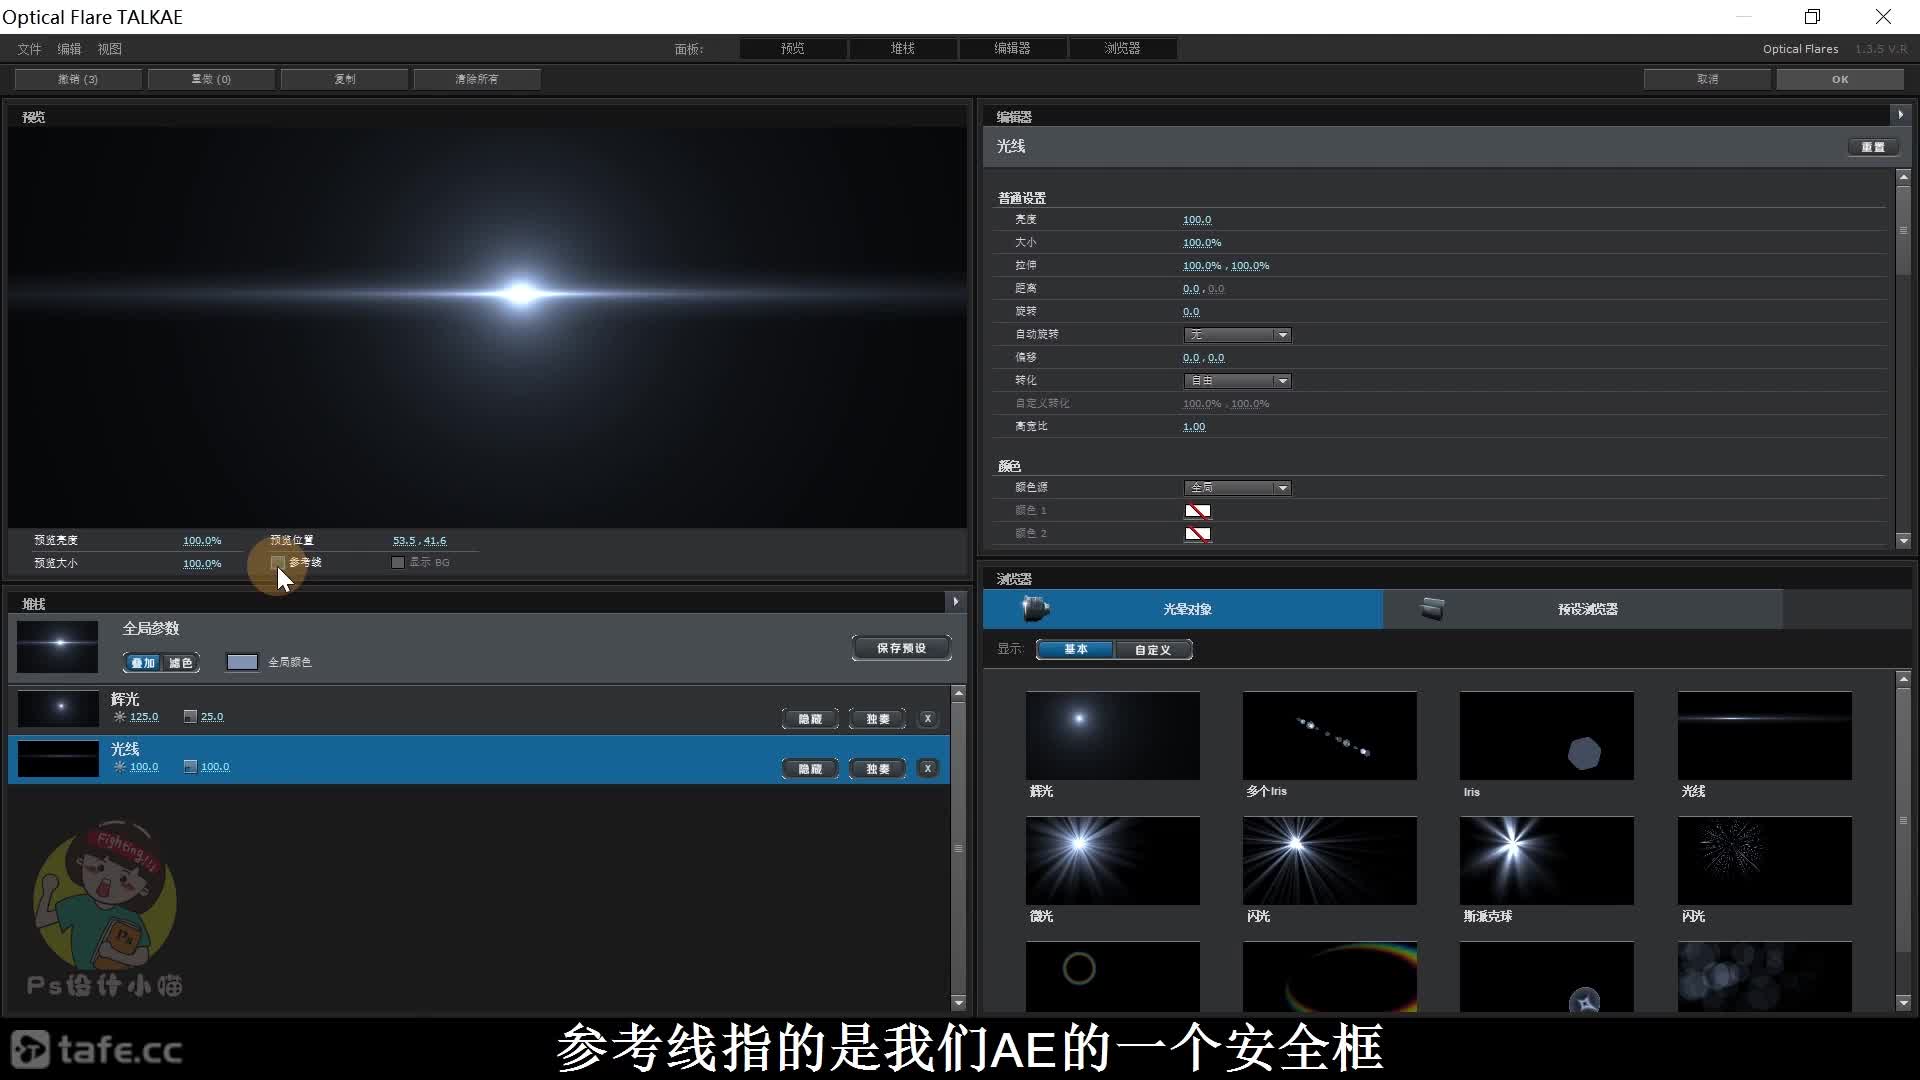1920x1080 pixels.
Task: Open the 文件 menu
Action: pos(29,49)
